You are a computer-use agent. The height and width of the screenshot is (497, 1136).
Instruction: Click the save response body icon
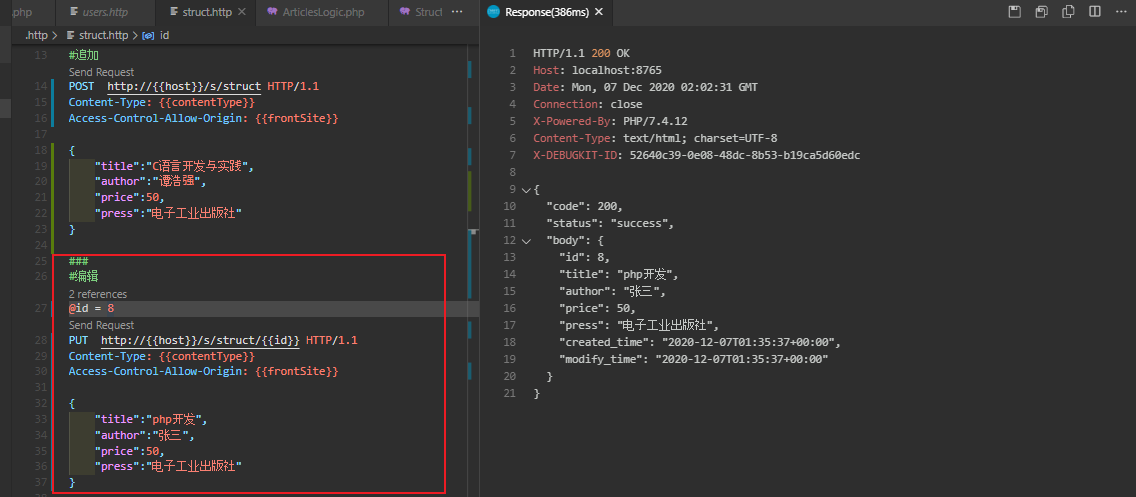click(1041, 12)
